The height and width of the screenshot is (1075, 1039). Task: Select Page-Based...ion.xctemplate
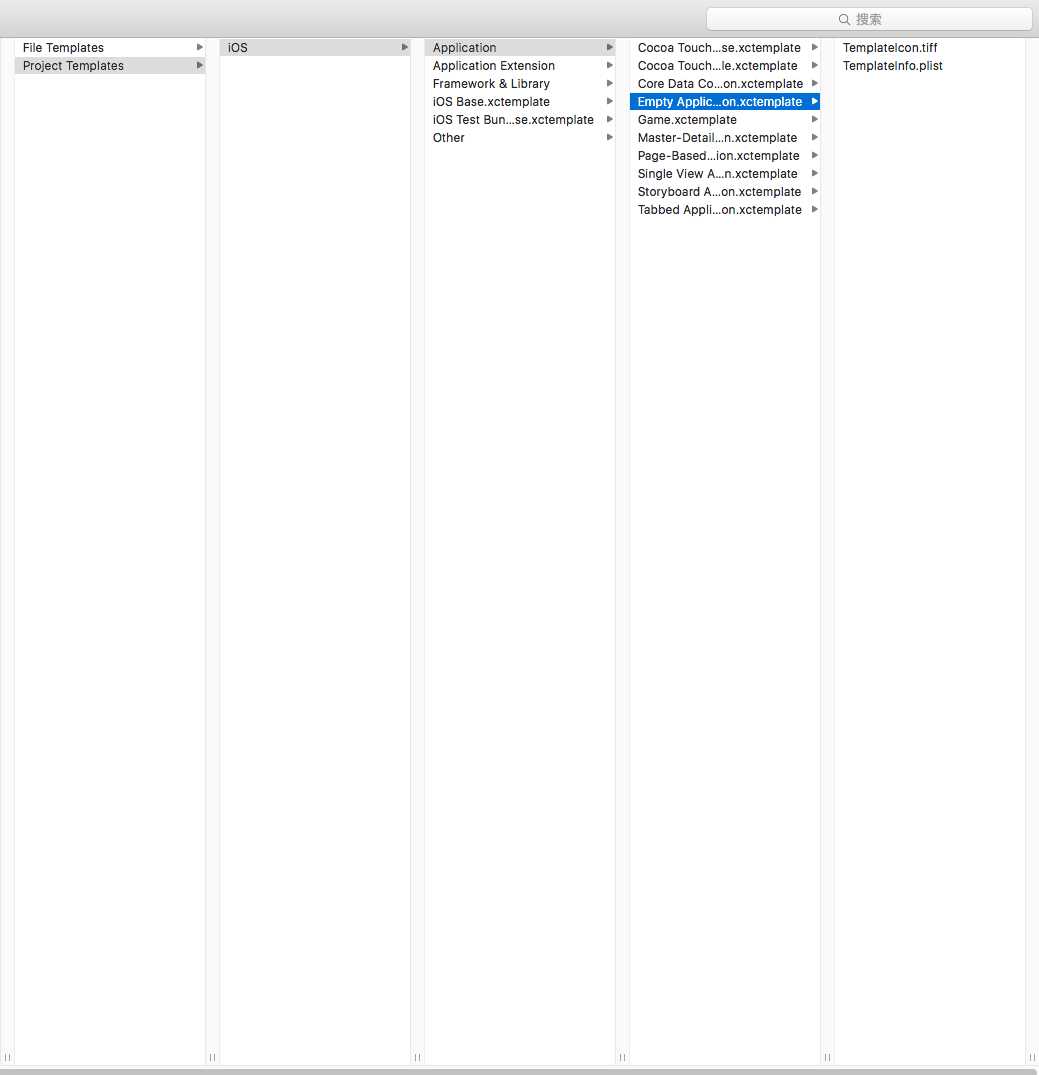click(x=725, y=156)
